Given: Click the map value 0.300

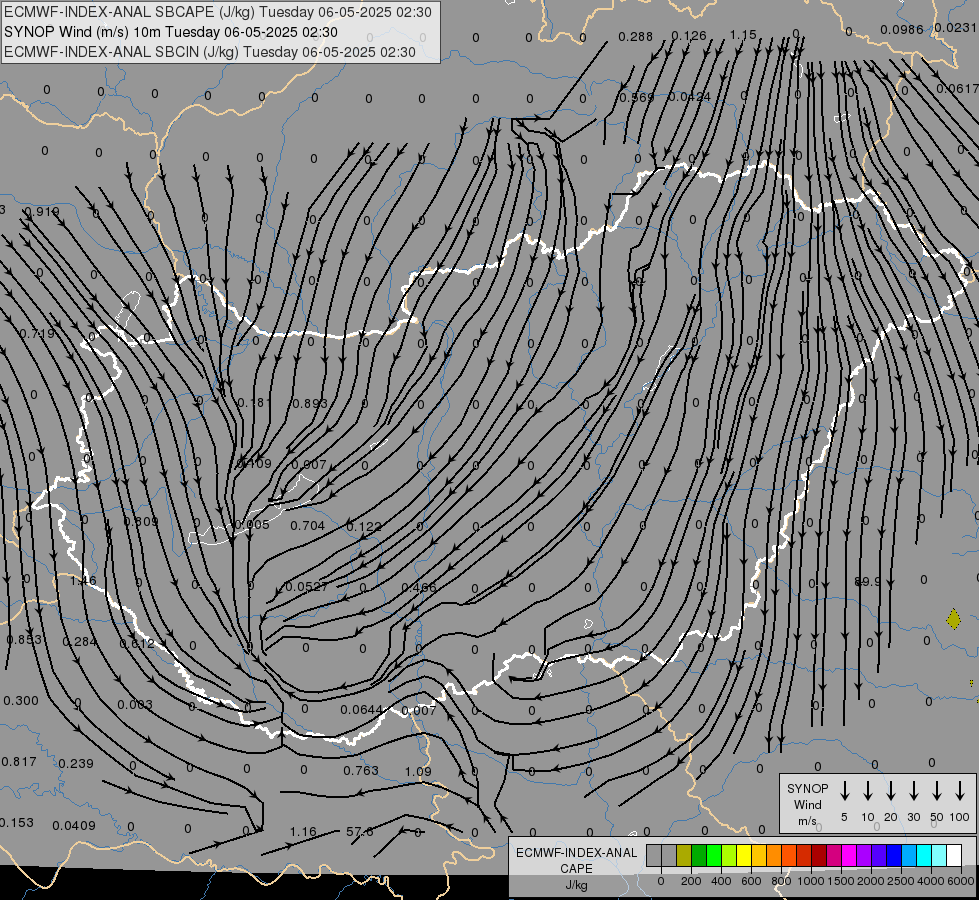Looking at the screenshot, I should coord(21,701).
